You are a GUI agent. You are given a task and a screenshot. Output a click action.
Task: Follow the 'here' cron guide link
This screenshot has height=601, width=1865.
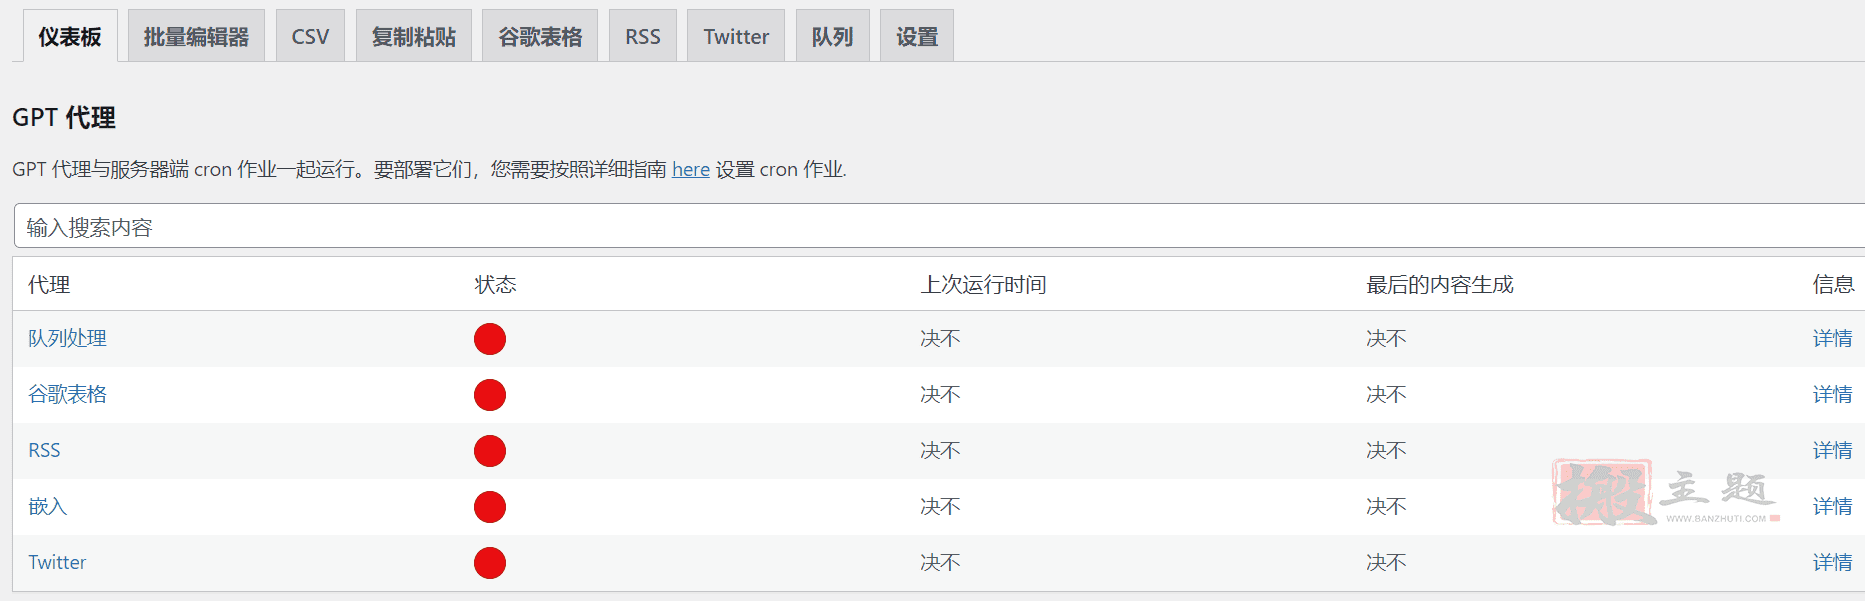691,169
